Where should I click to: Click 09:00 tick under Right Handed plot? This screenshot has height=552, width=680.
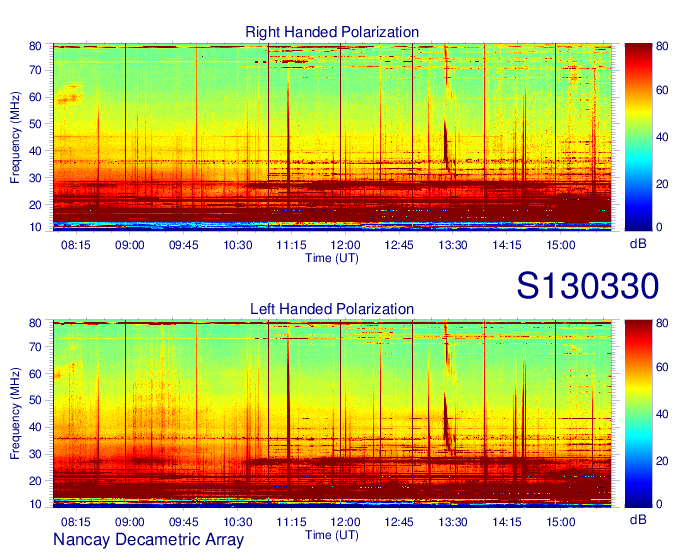pyautogui.click(x=130, y=245)
